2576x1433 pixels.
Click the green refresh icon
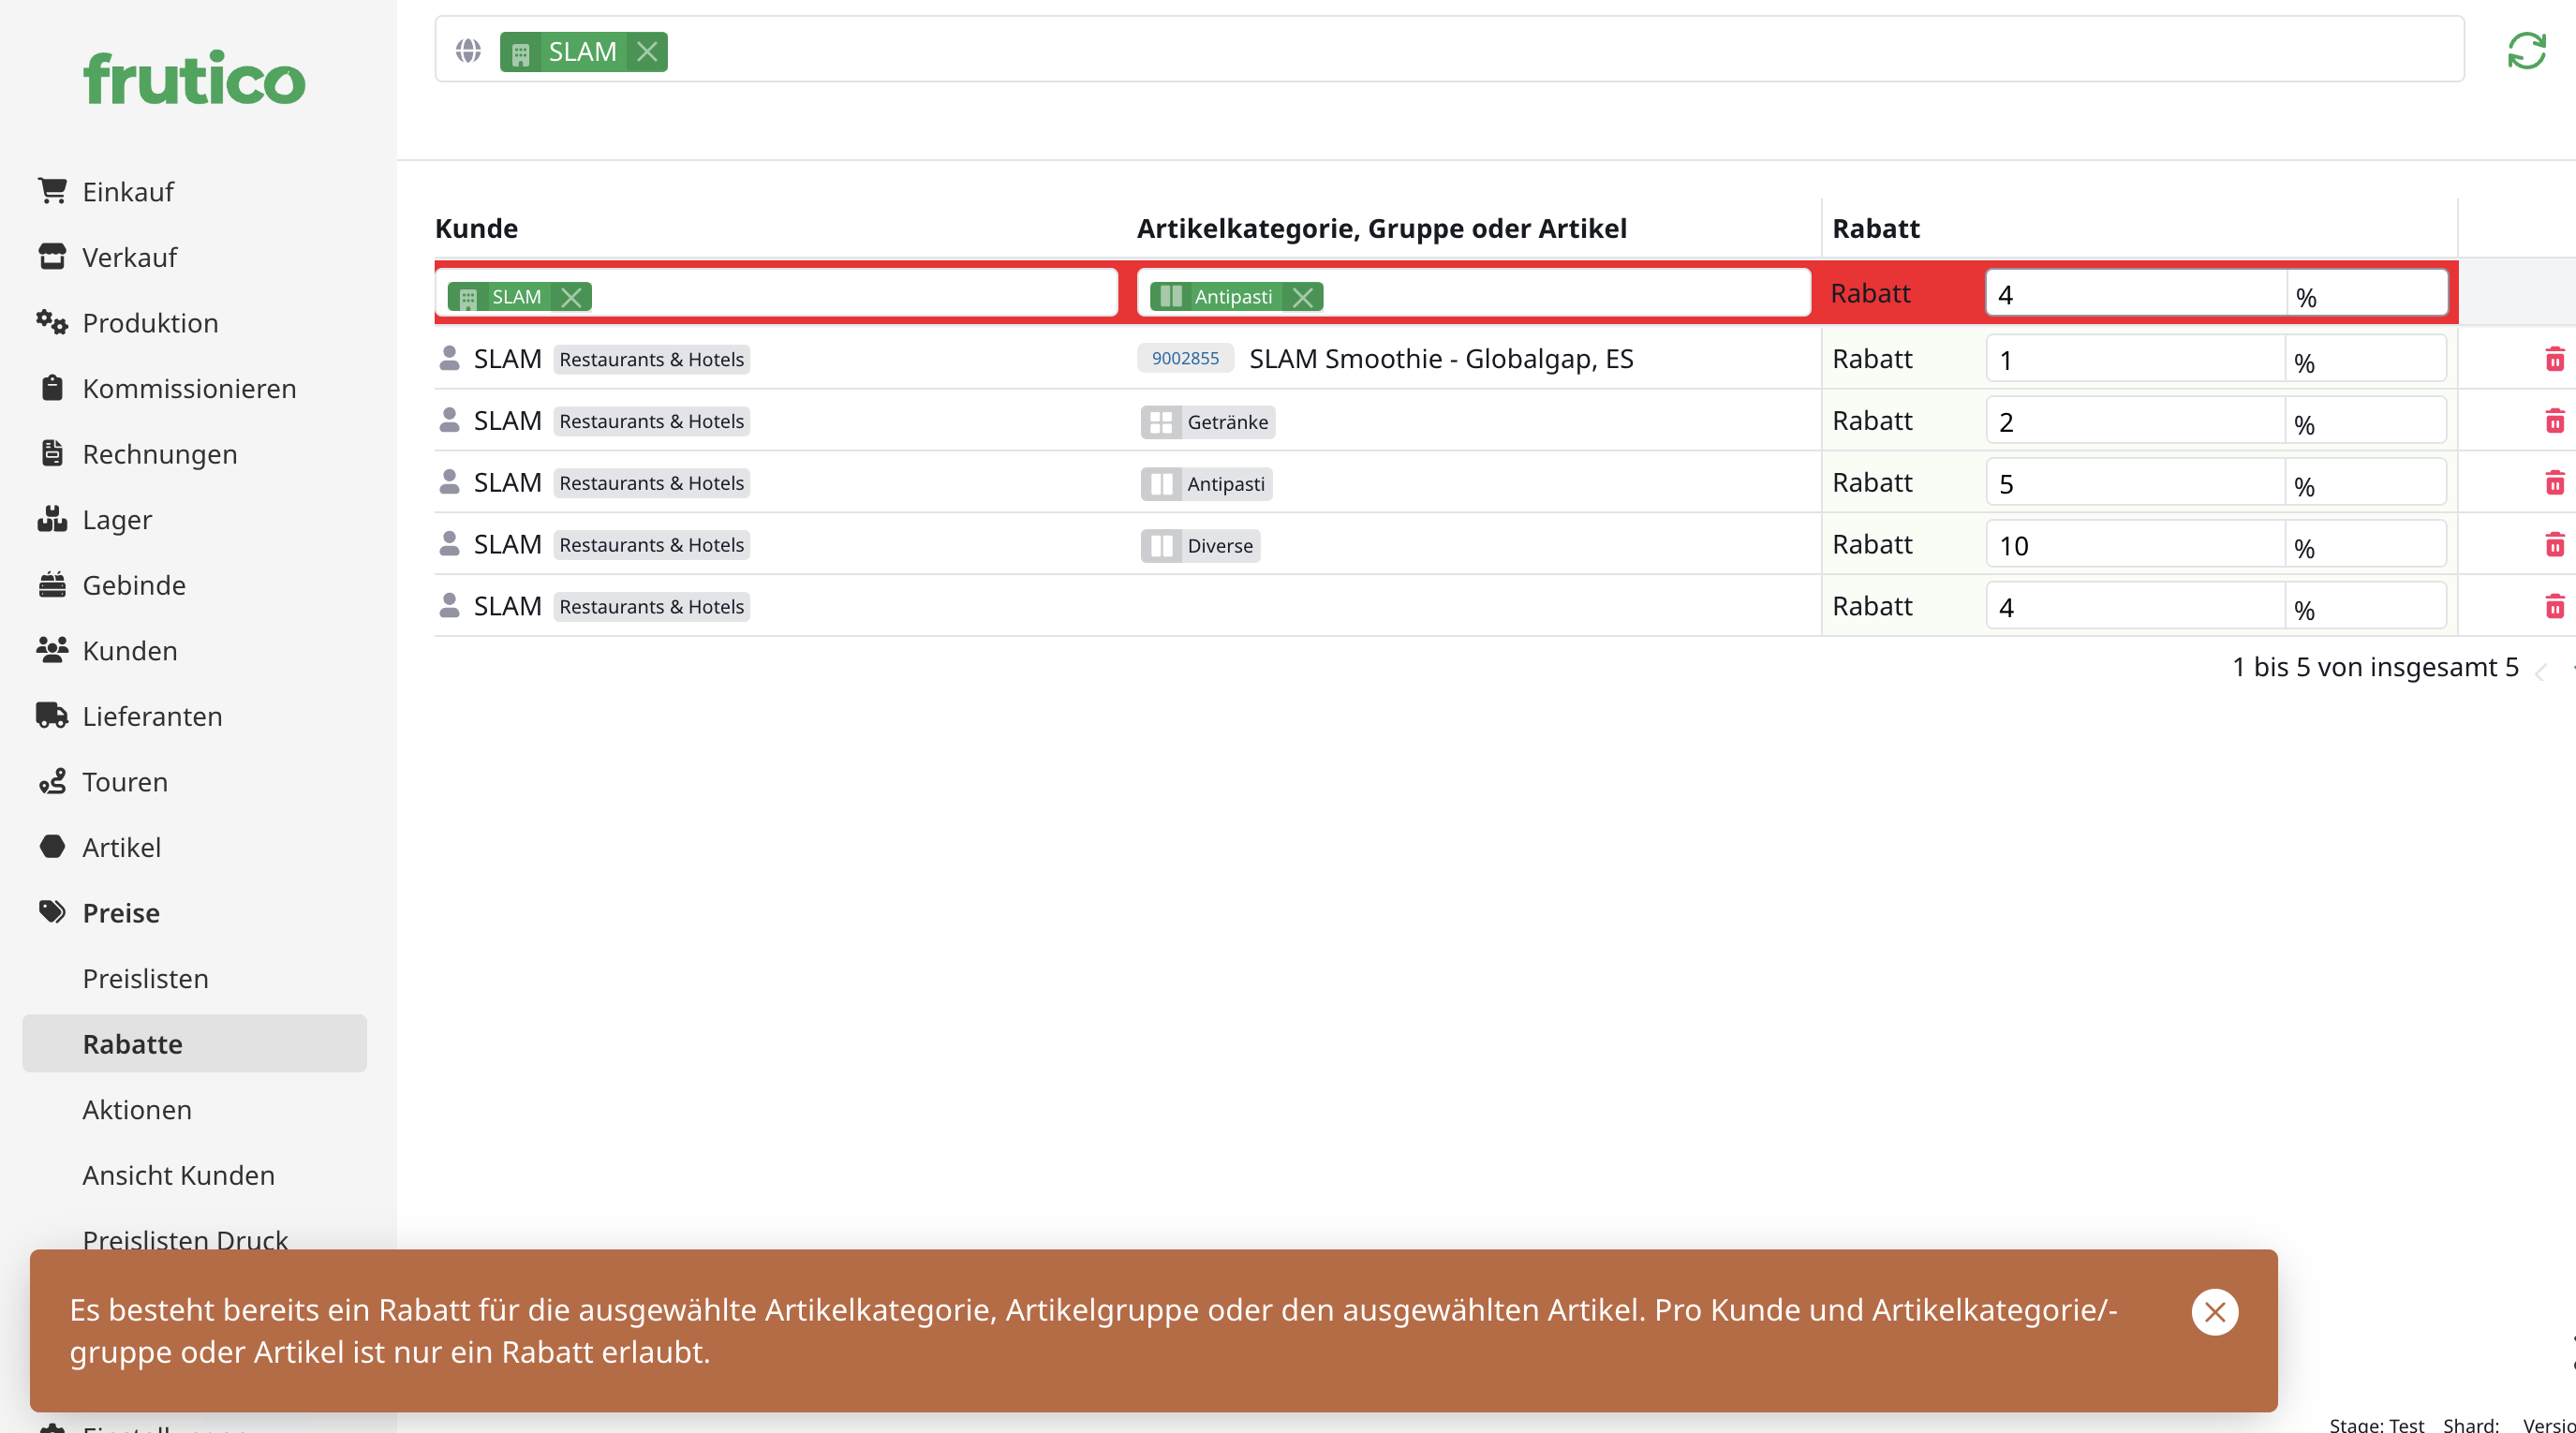[x=2526, y=51]
